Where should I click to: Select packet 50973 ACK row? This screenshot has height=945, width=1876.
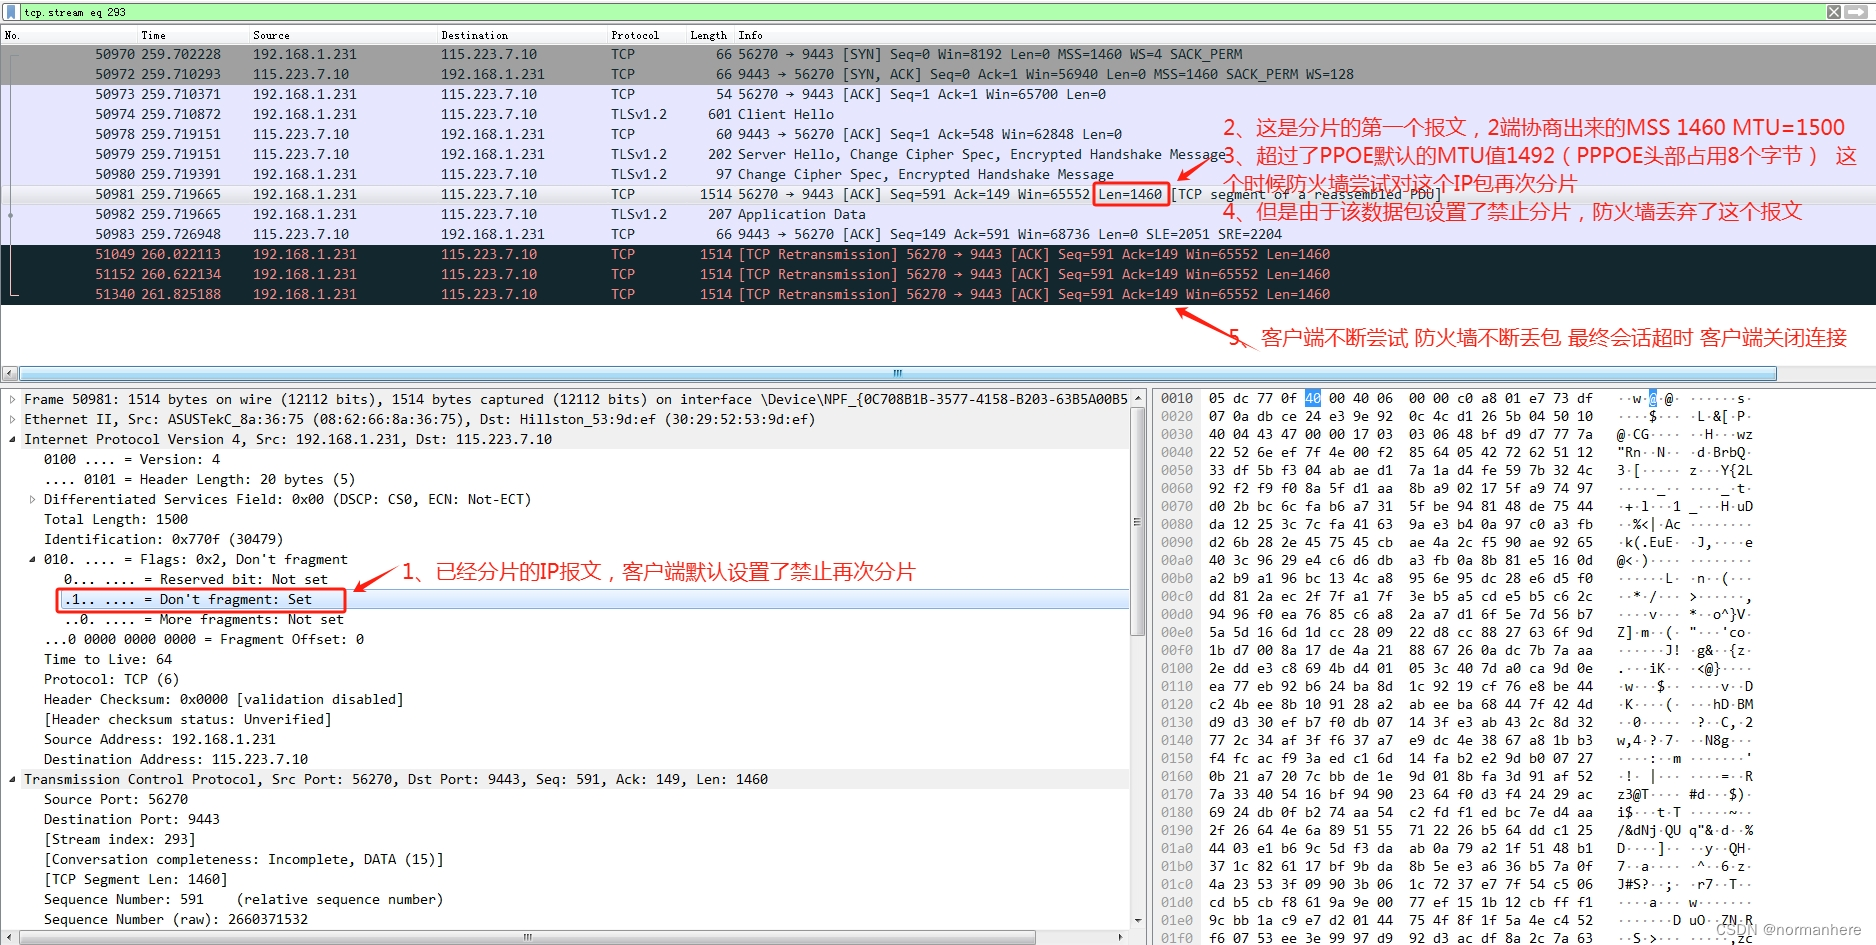point(938,94)
